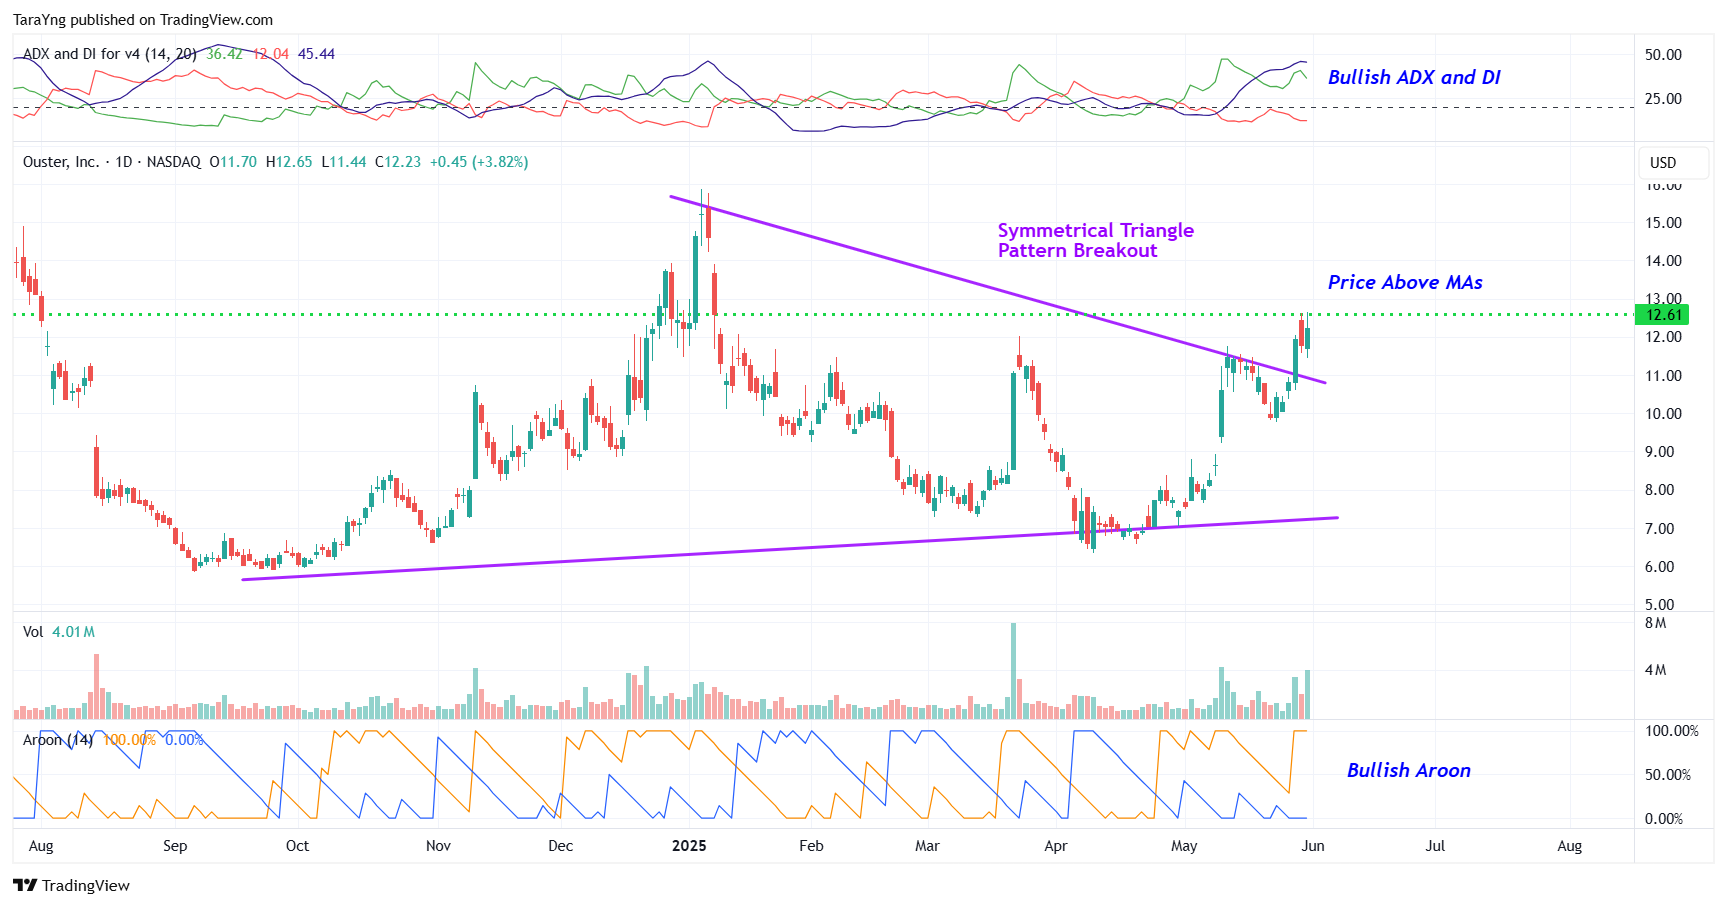Click the 'Aroon (14)' indicator legend
Screen dimensions: 1727x907
[58, 740]
